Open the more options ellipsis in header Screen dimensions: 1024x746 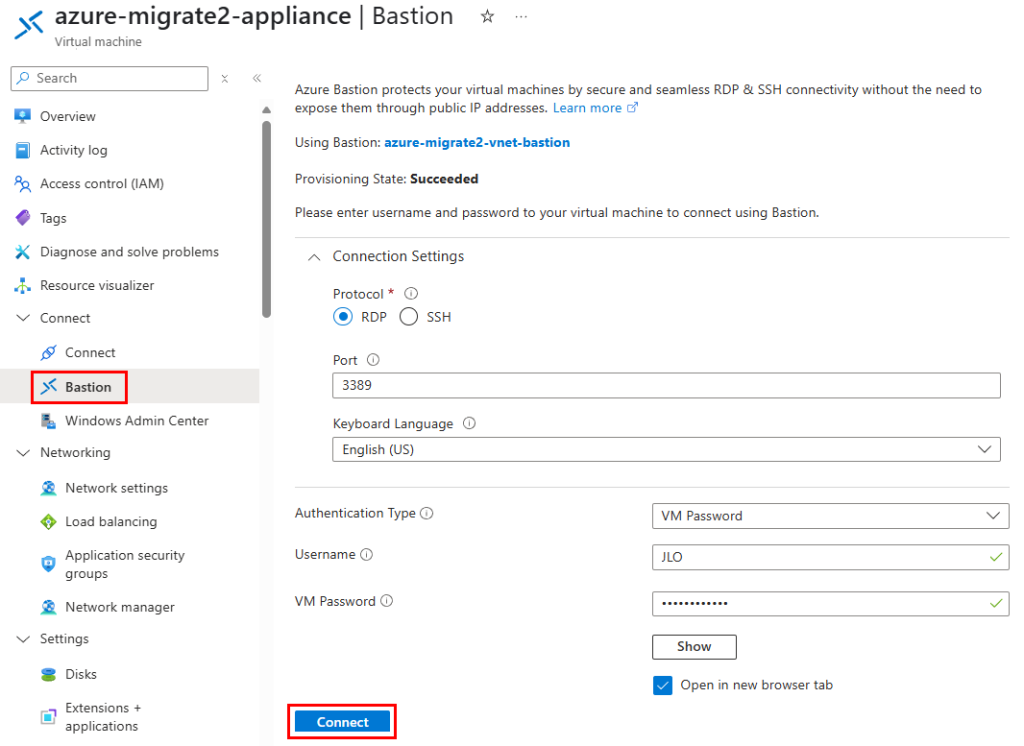(x=520, y=16)
